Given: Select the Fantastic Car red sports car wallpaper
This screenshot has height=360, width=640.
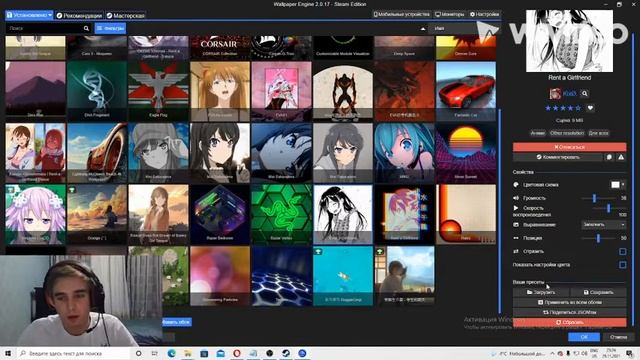Looking at the screenshot, I should 466,91.
